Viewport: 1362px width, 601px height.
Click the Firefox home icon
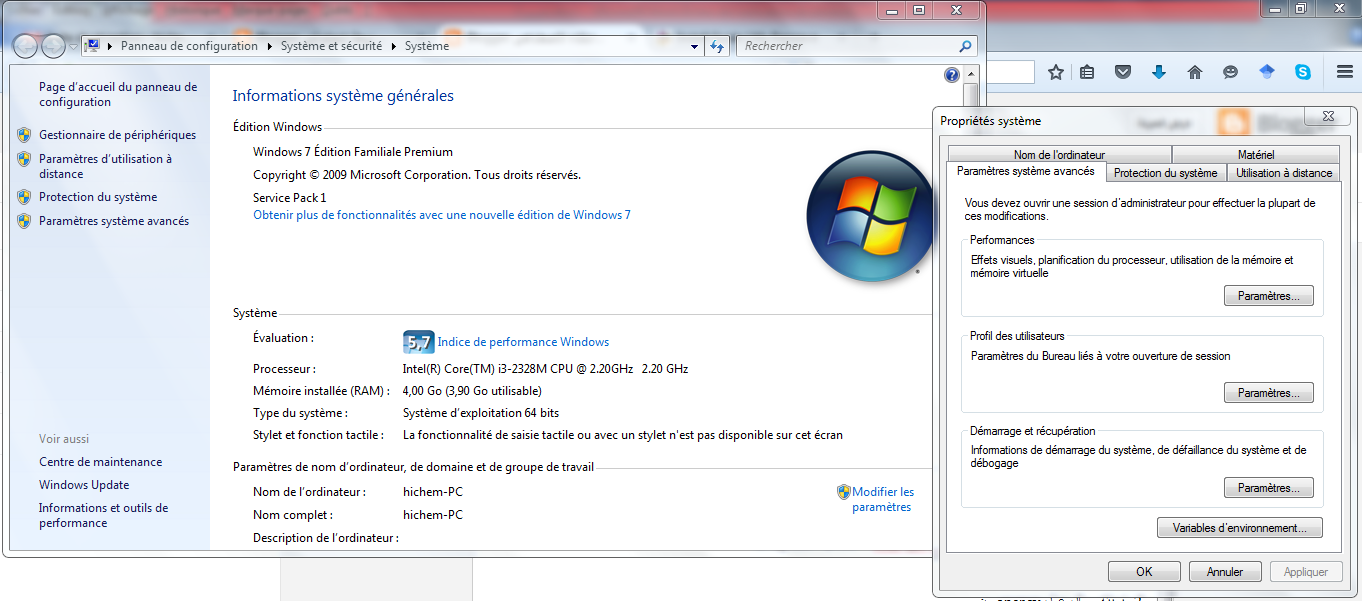[x=1194, y=72]
